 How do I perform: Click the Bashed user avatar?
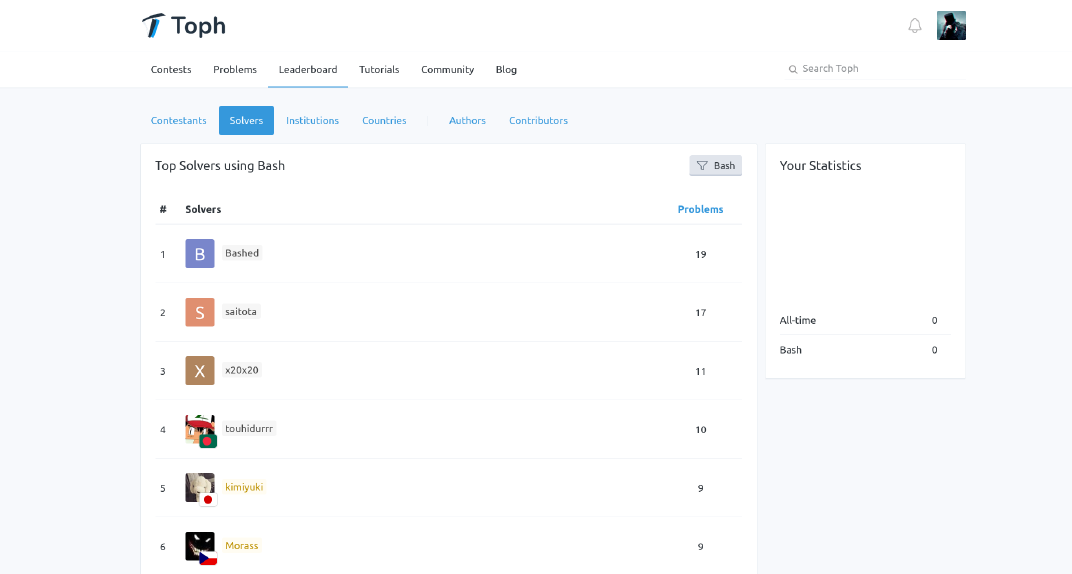[x=200, y=254]
